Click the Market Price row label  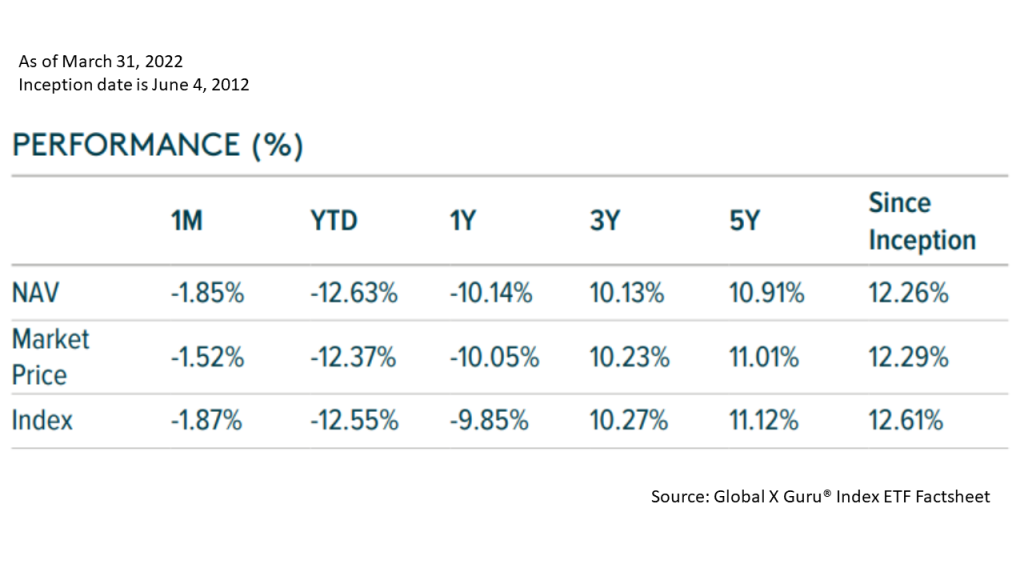51,357
